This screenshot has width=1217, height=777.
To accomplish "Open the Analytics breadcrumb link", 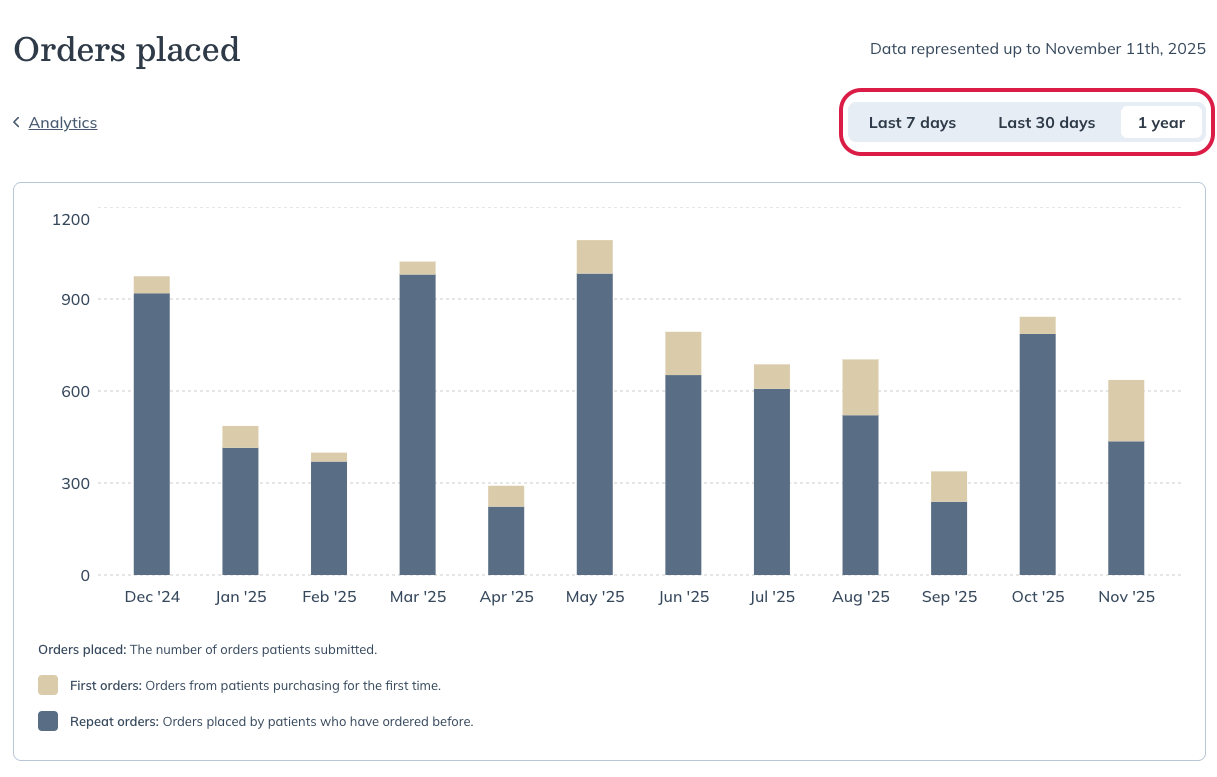I will [x=63, y=122].
